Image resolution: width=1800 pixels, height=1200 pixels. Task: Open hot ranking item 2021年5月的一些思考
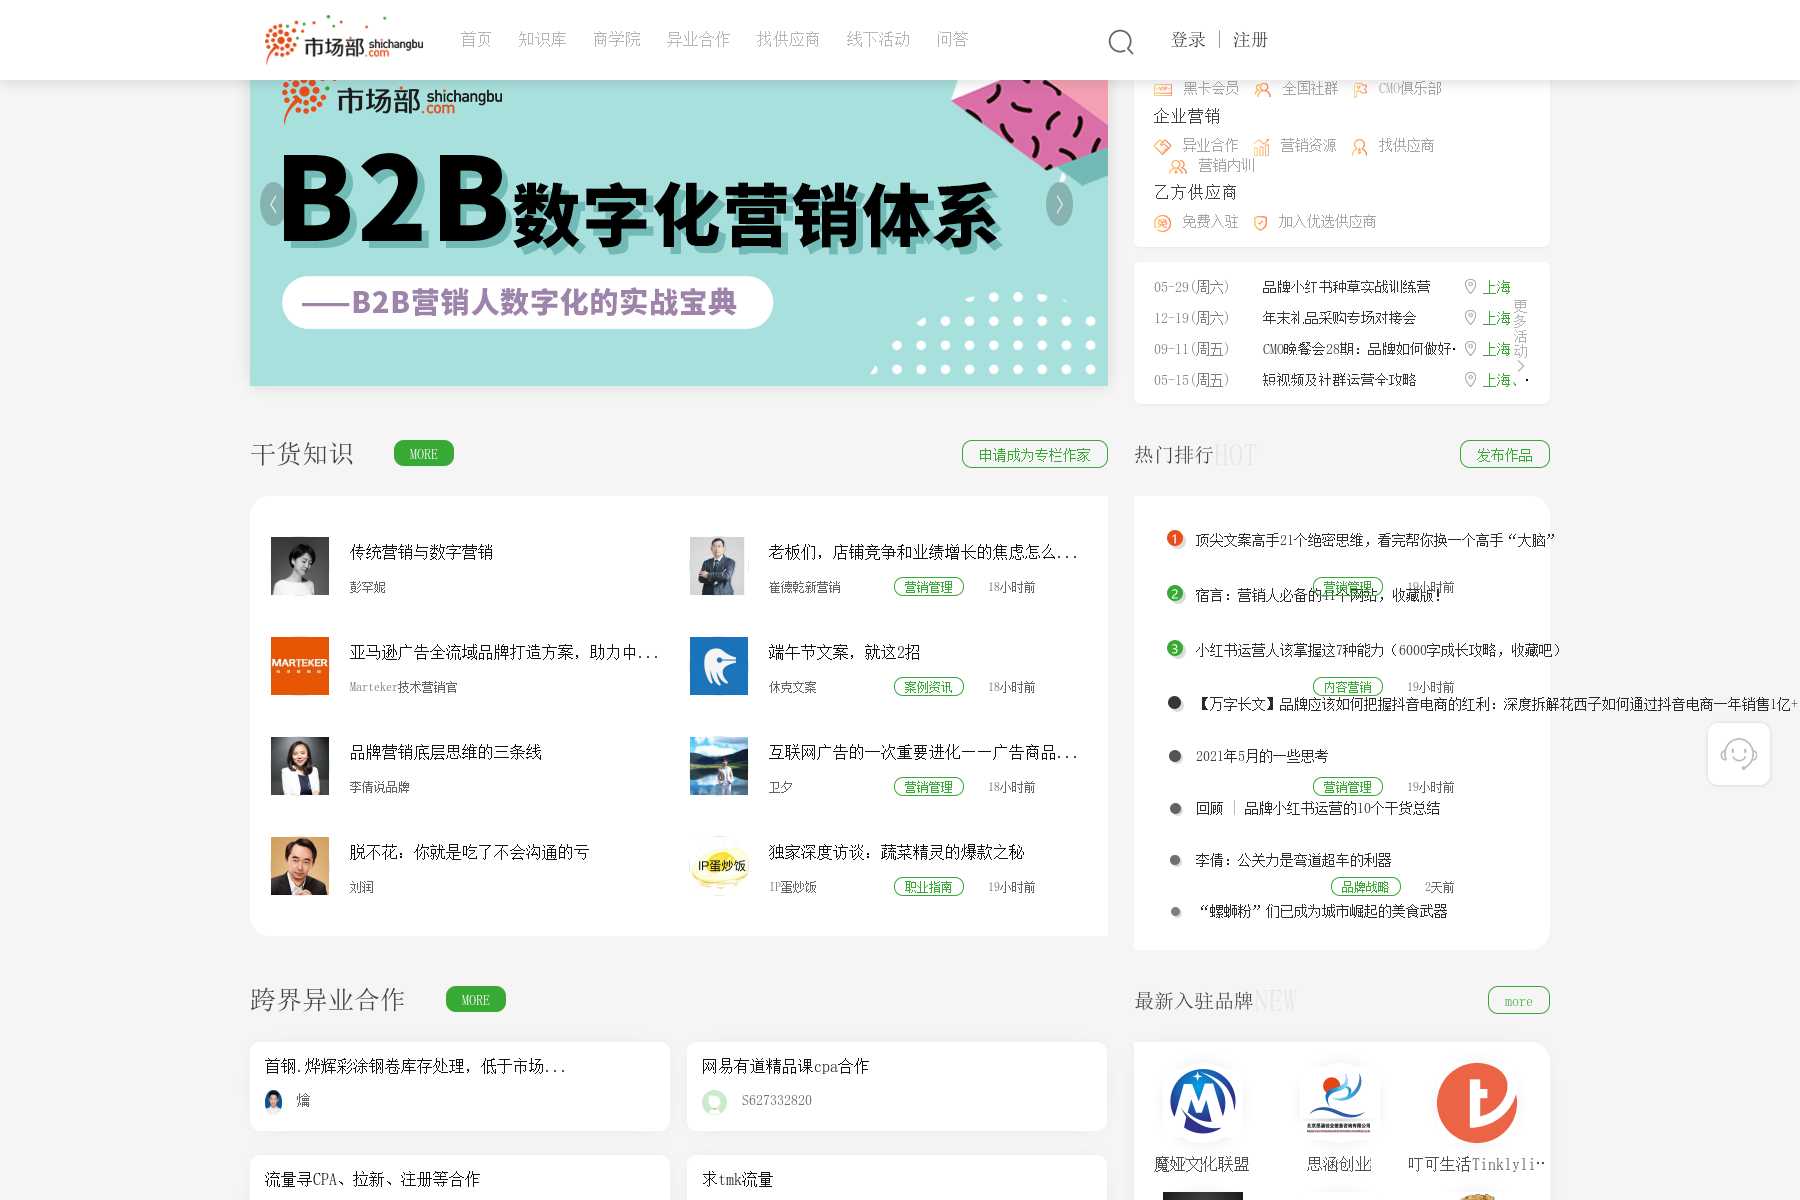(1262, 756)
